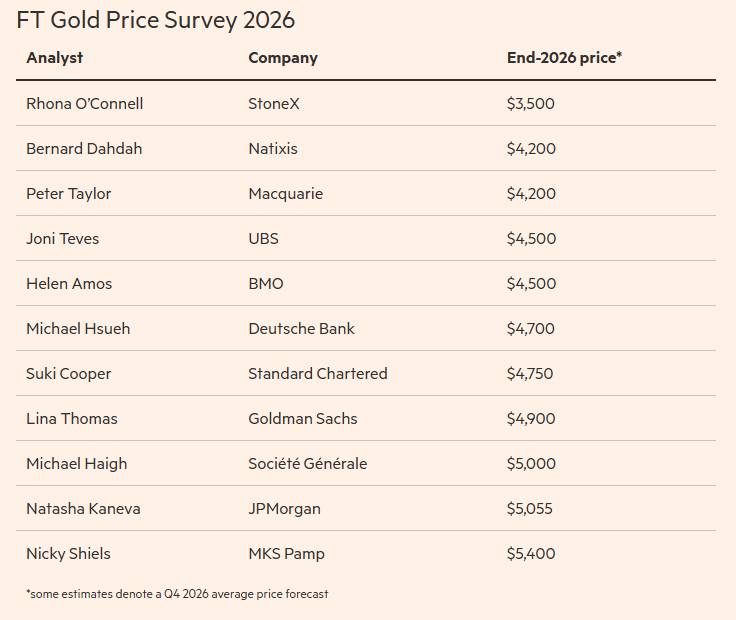Screen dimensions: 736x620
Task: Click Bernard Dahdah in the table
Action: point(84,149)
